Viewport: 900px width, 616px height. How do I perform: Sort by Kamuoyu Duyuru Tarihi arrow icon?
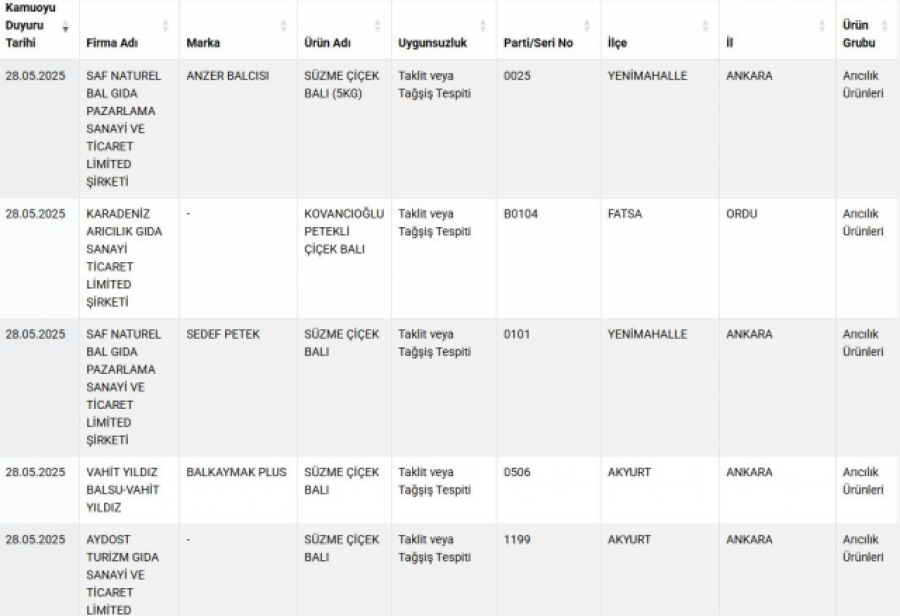[66, 26]
